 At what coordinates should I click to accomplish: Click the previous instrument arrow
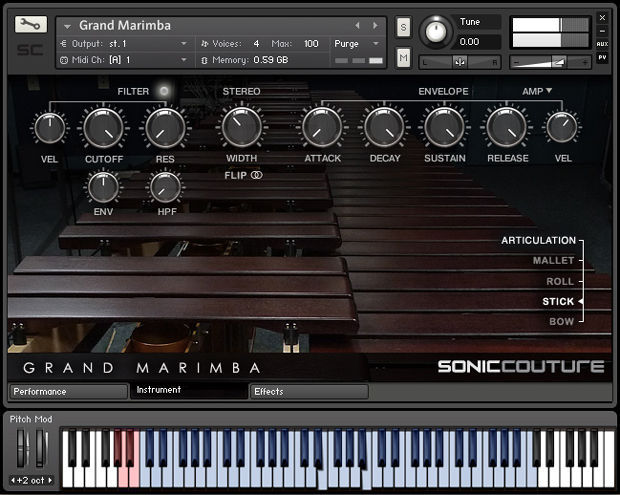pos(357,25)
